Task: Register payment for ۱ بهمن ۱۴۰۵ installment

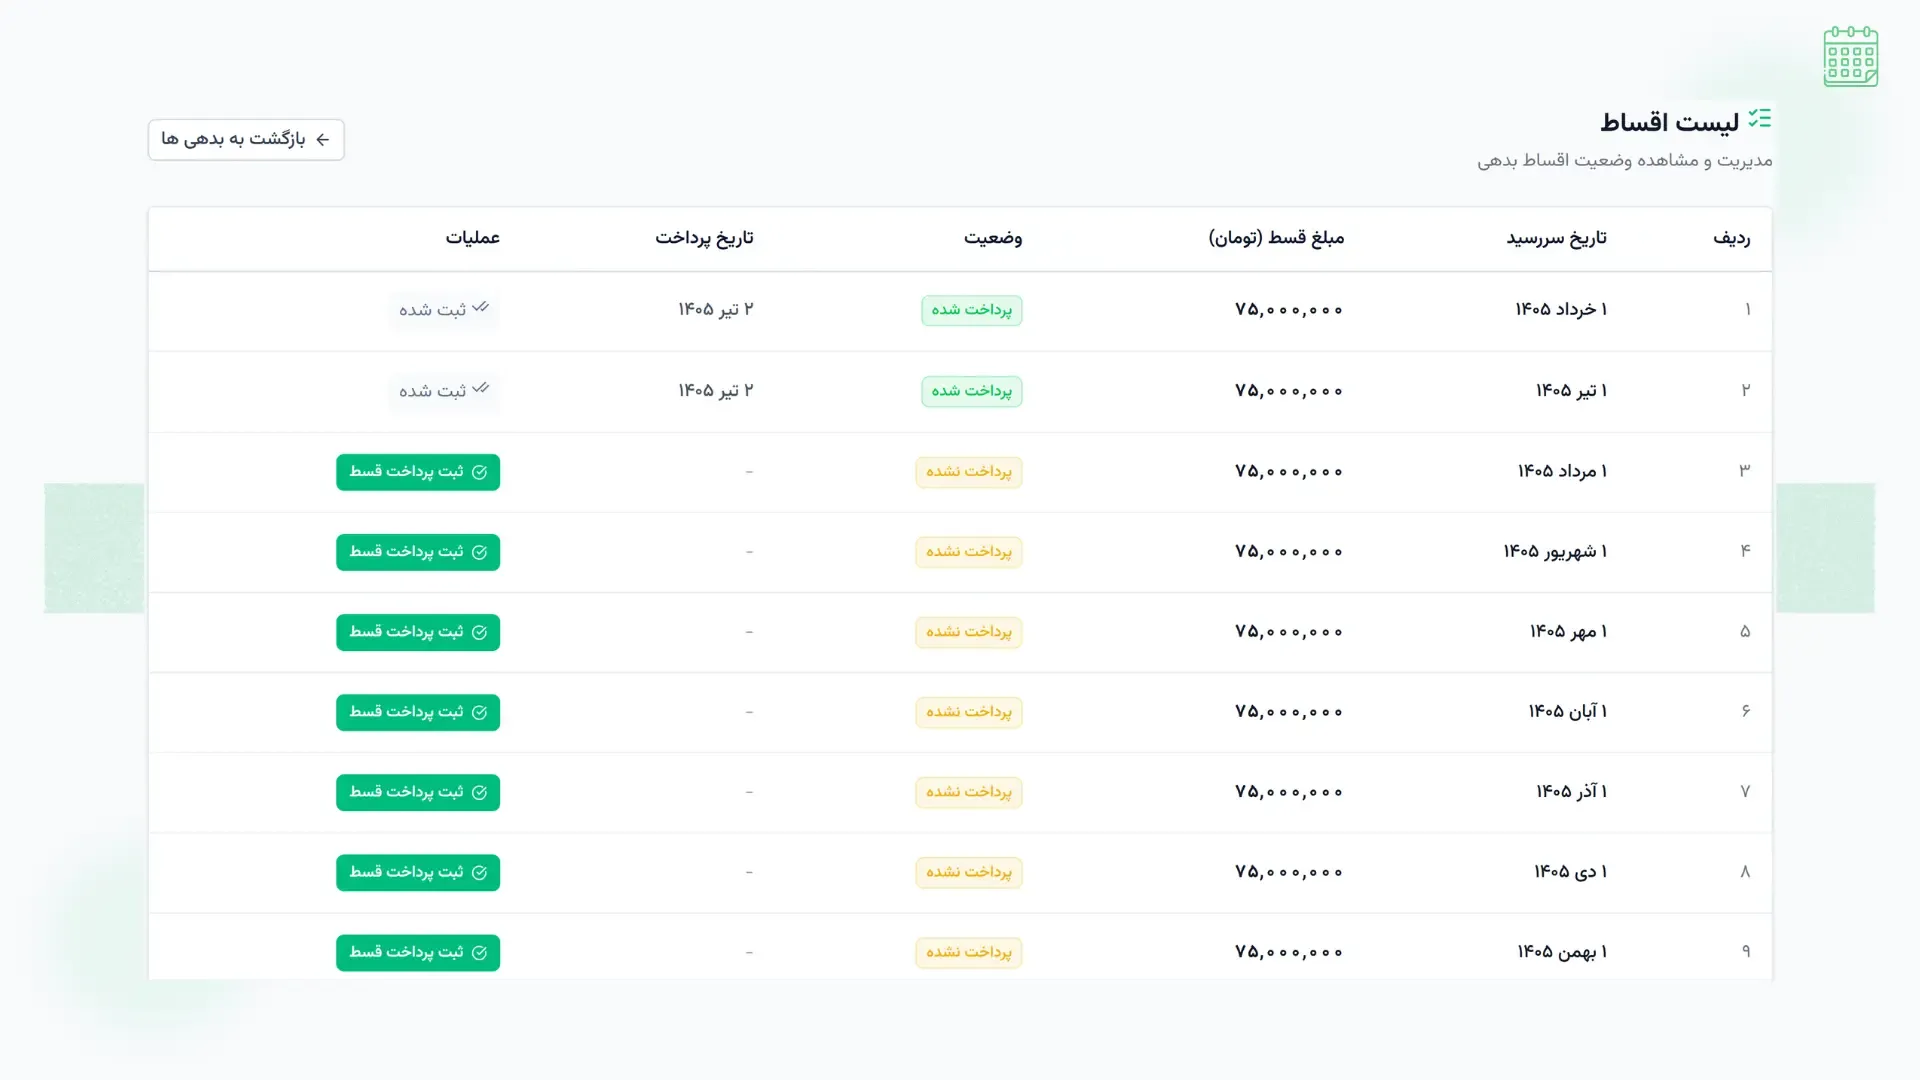Action: [x=418, y=952]
